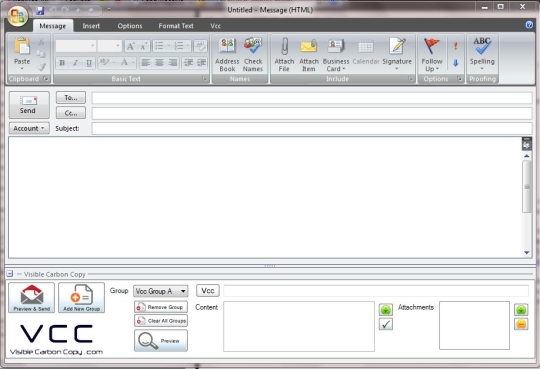
Task: Apply numbered list formatting
Action: click(x=181, y=46)
